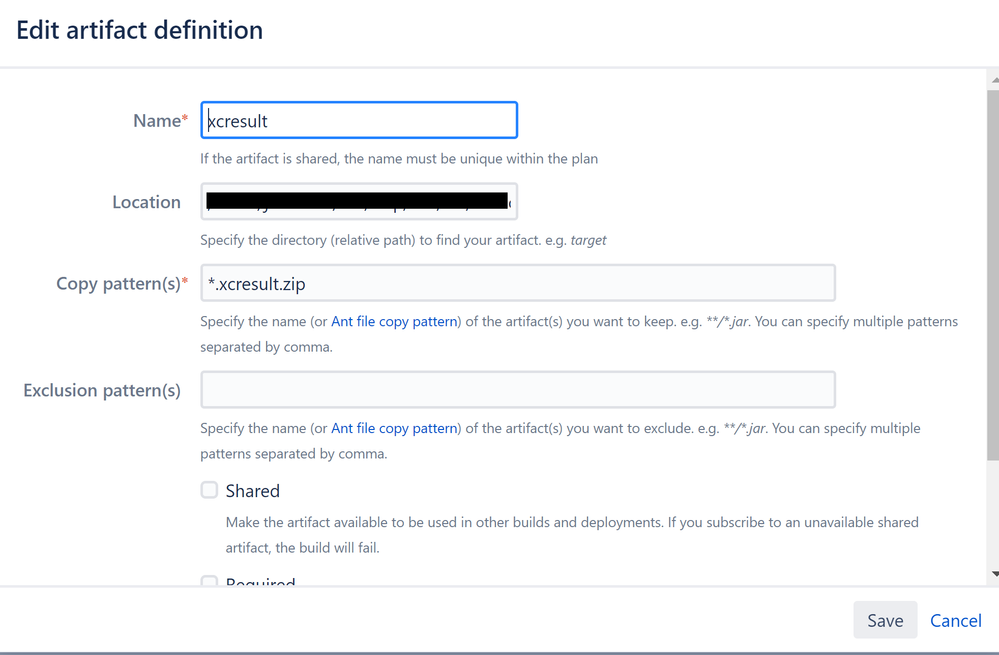999x655 pixels.
Task: Click the Exclusion pattern(s) label
Action: pyautogui.click(x=101, y=390)
